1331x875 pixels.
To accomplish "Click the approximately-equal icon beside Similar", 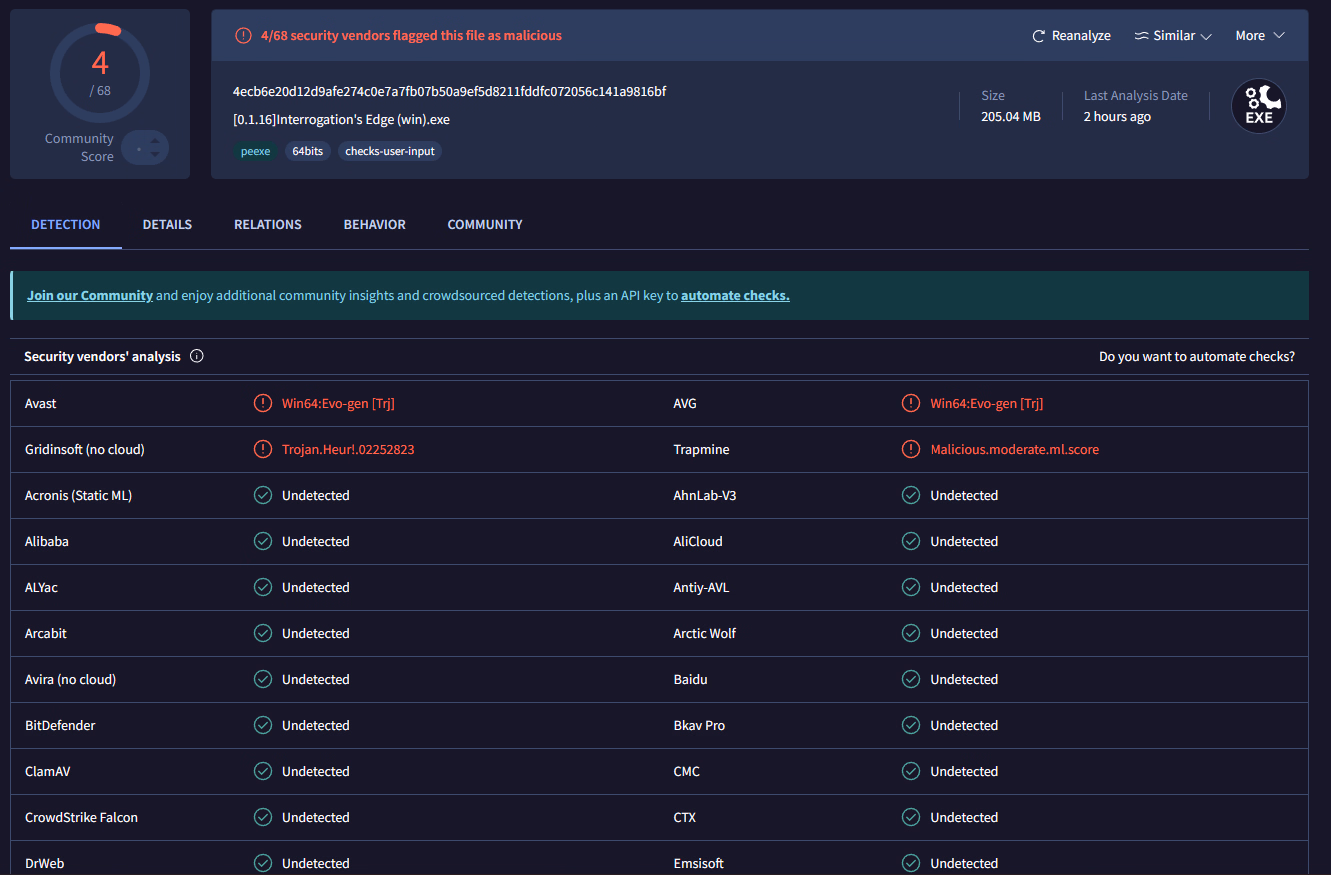I will tap(1141, 36).
